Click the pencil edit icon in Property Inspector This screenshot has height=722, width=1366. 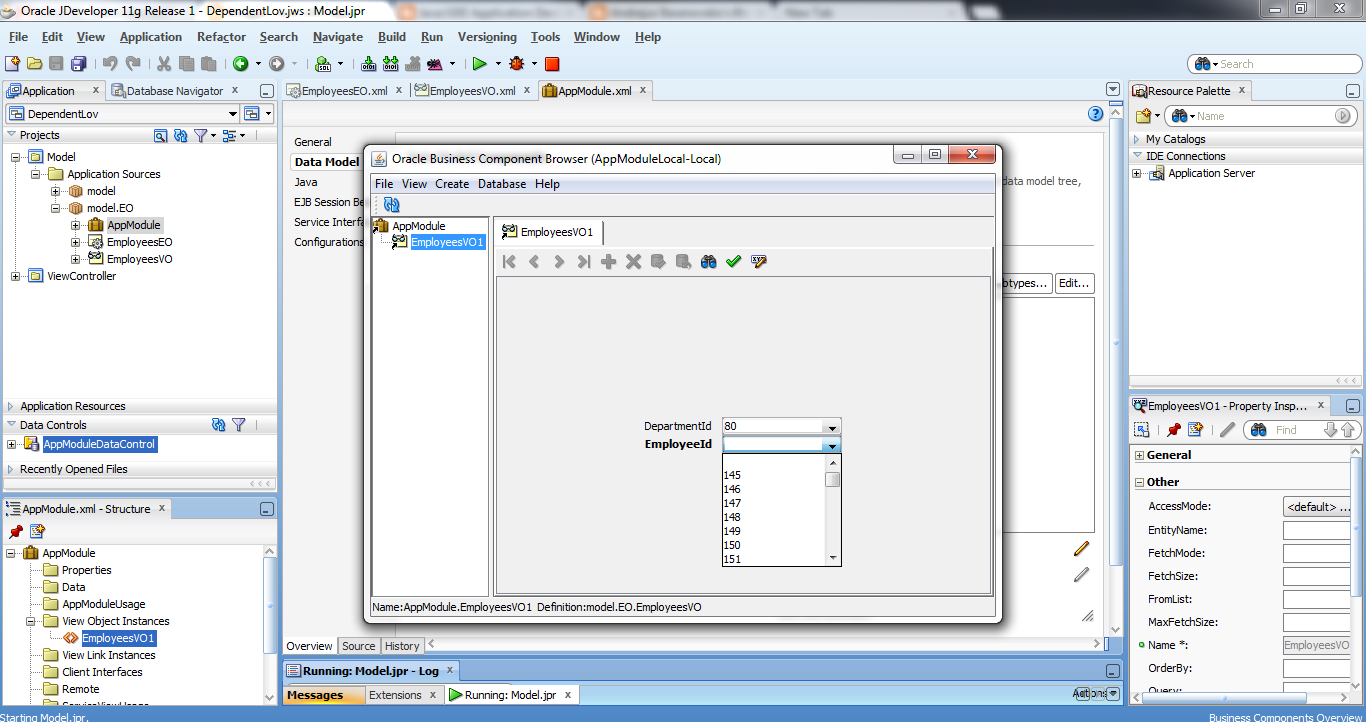(1228, 430)
